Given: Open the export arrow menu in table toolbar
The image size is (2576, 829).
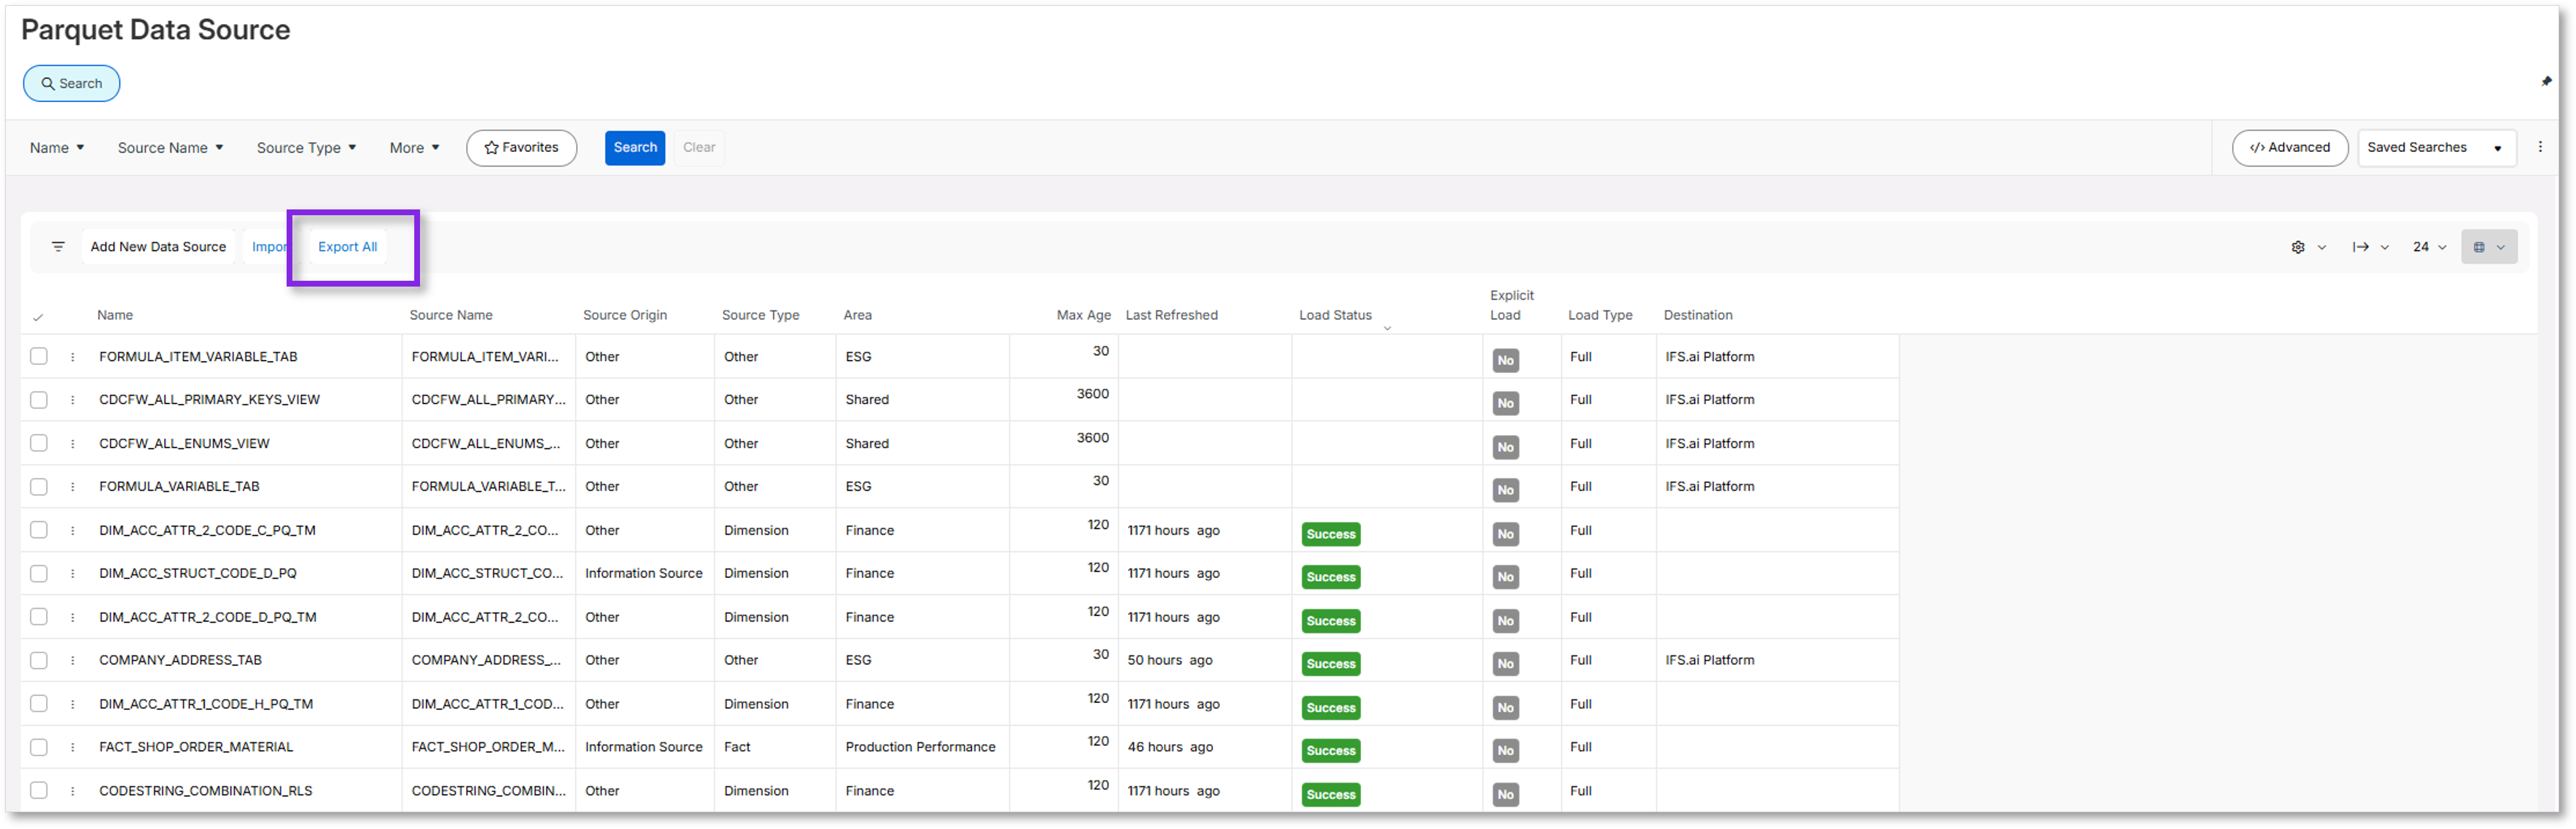Looking at the screenshot, I should tap(2370, 247).
